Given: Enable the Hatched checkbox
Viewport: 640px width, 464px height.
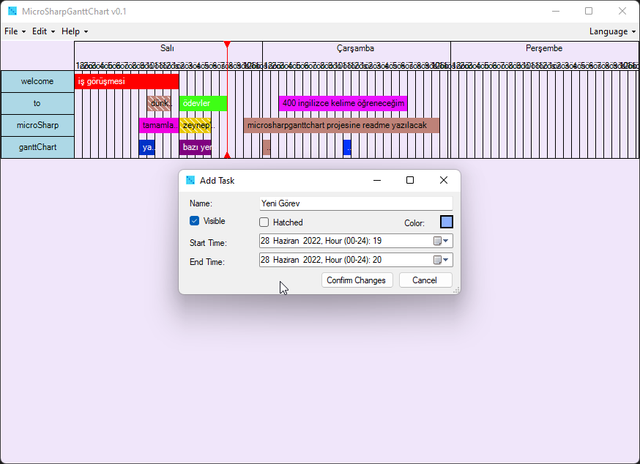Looking at the screenshot, I should (264, 222).
